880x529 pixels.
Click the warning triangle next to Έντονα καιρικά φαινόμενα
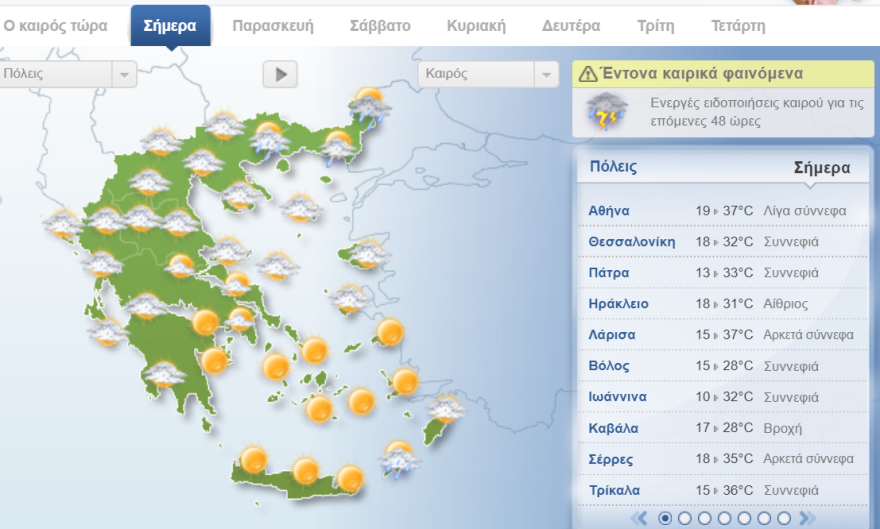587,74
